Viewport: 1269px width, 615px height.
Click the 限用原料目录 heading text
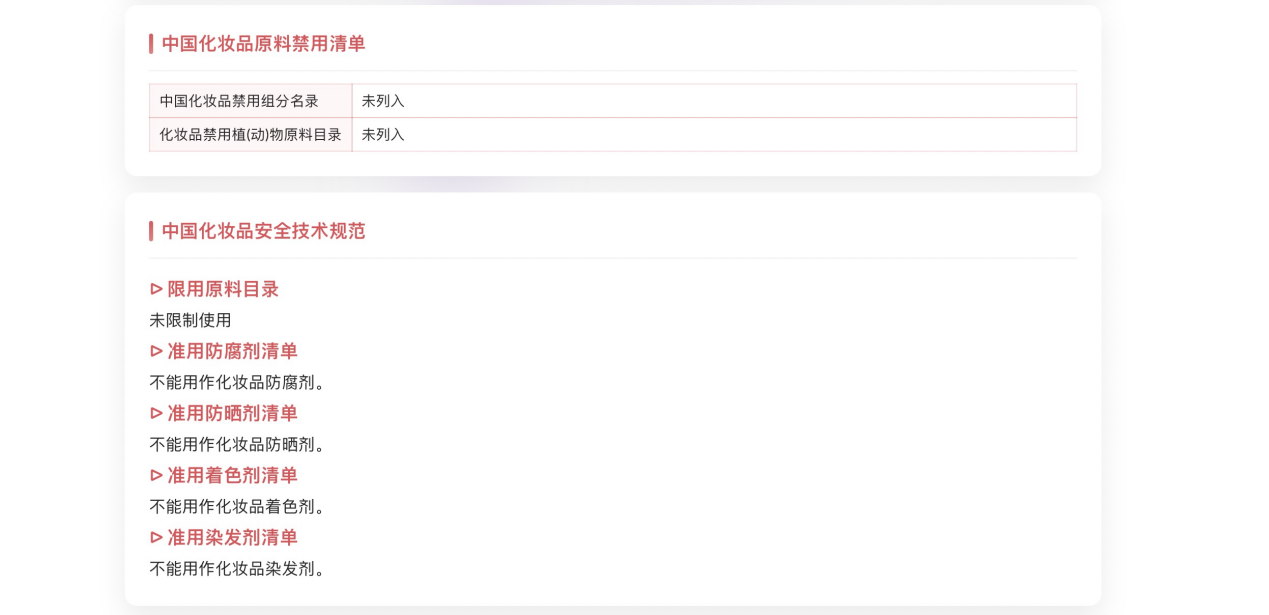point(223,289)
